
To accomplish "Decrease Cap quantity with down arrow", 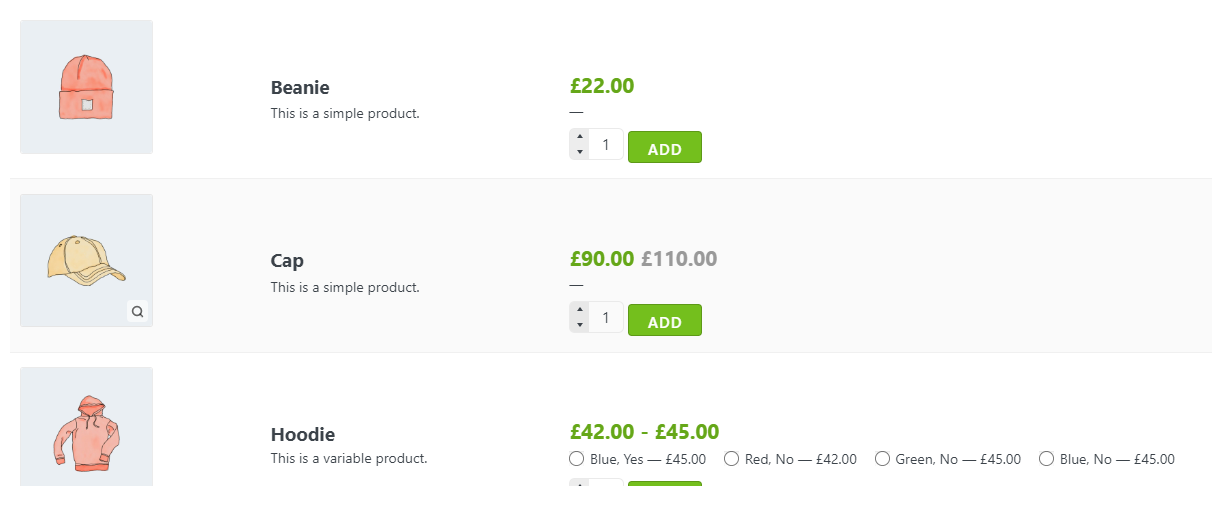I will point(579,325).
